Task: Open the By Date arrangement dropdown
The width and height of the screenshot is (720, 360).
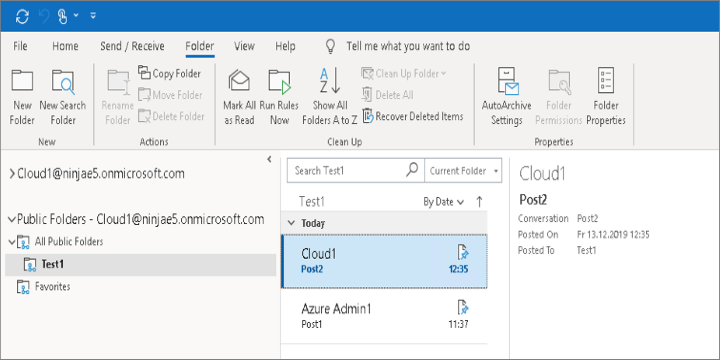Action: [444, 202]
